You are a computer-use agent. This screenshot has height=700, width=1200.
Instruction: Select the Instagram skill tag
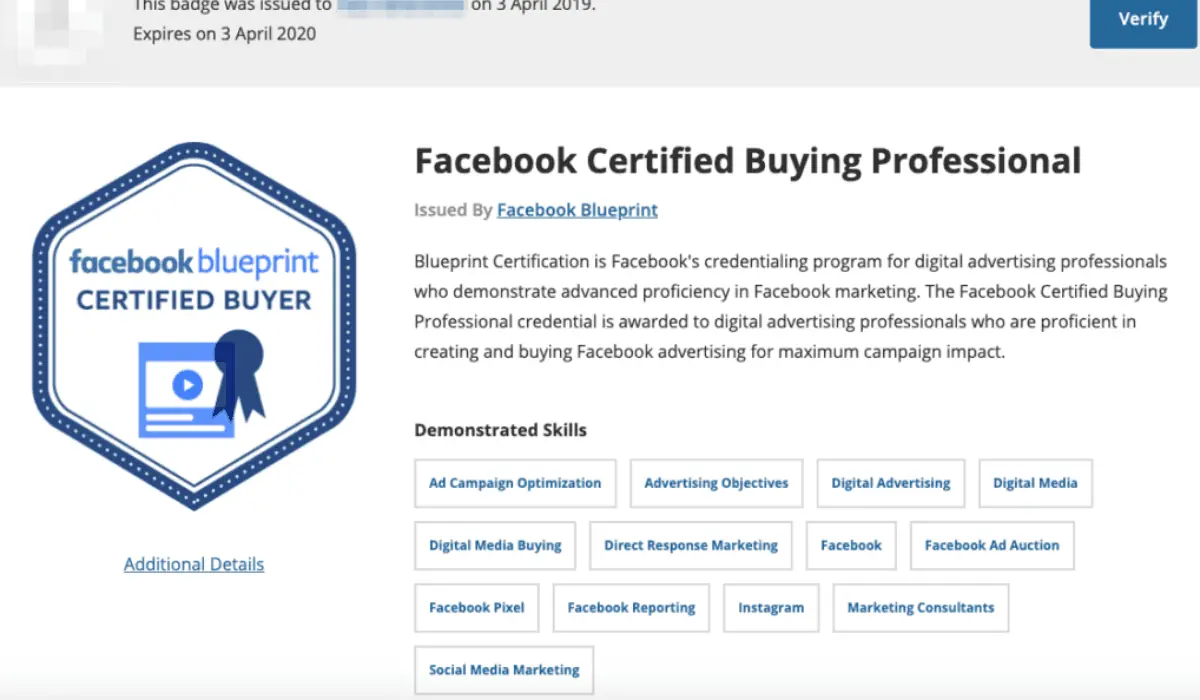click(771, 607)
